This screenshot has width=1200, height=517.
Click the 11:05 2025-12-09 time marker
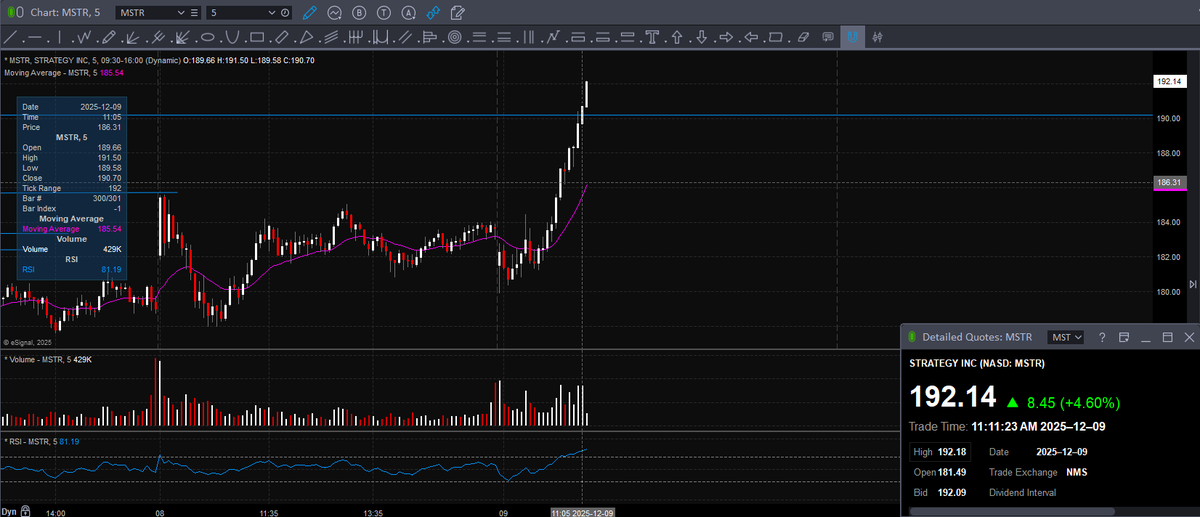(x=582, y=511)
